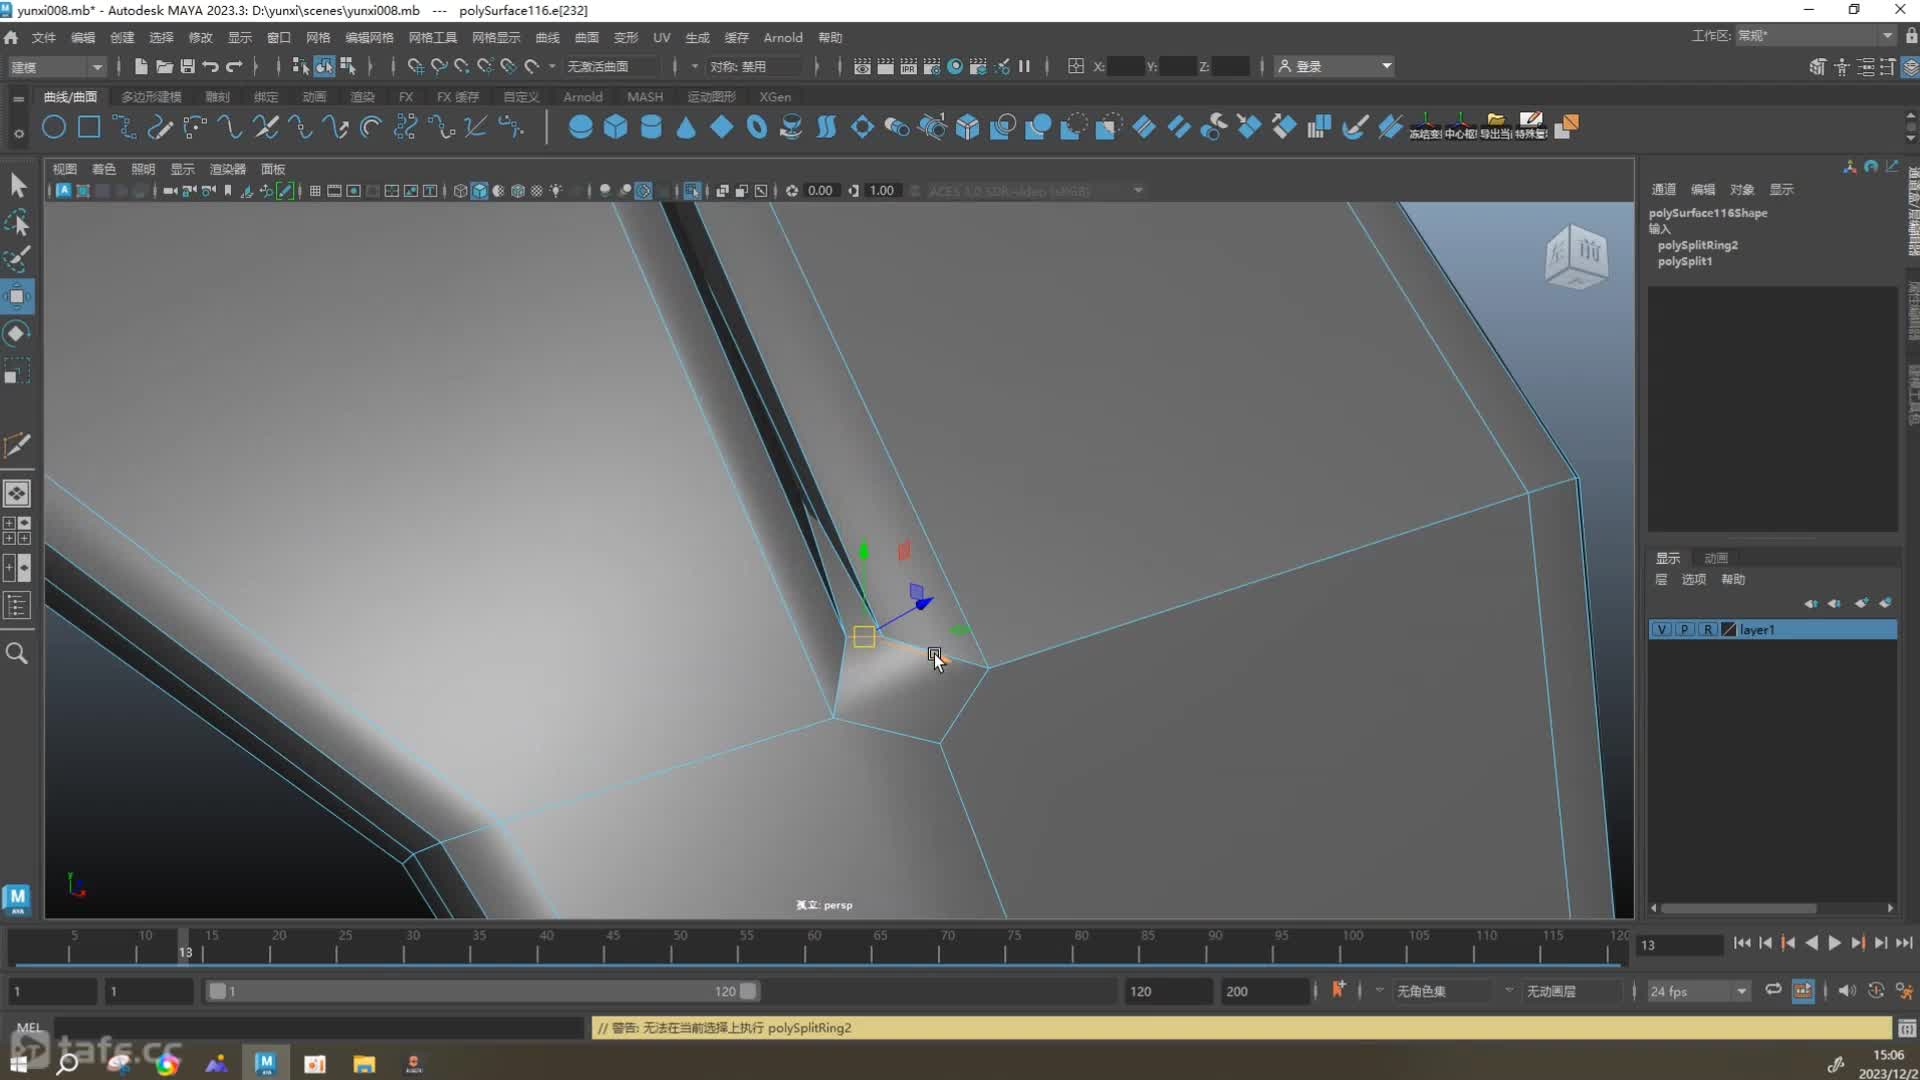Open the script editor icon
This screenshot has height=1080, width=1920.
[1907, 1028]
